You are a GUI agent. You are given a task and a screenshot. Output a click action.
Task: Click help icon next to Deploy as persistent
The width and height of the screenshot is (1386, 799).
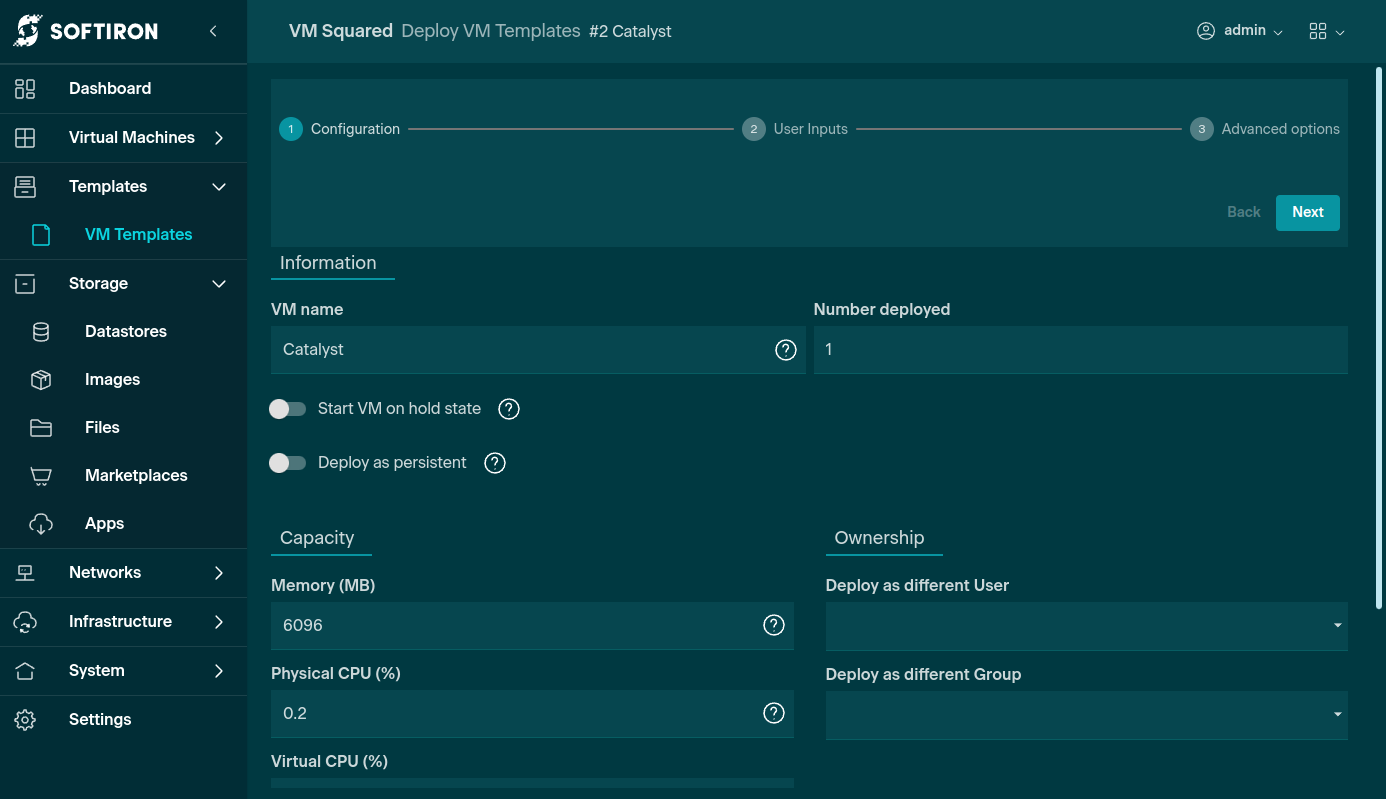[x=495, y=463]
